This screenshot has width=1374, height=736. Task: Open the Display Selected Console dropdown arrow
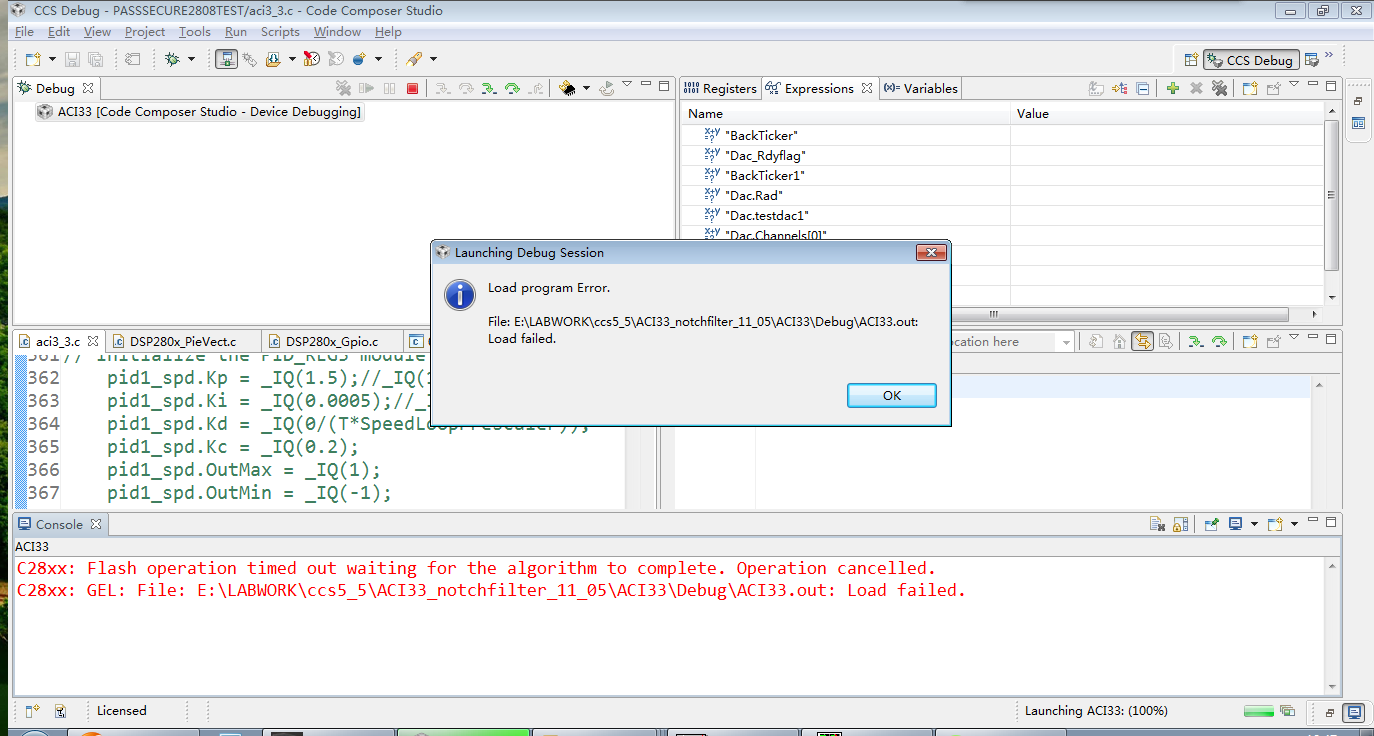pyautogui.click(x=1254, y=524)
